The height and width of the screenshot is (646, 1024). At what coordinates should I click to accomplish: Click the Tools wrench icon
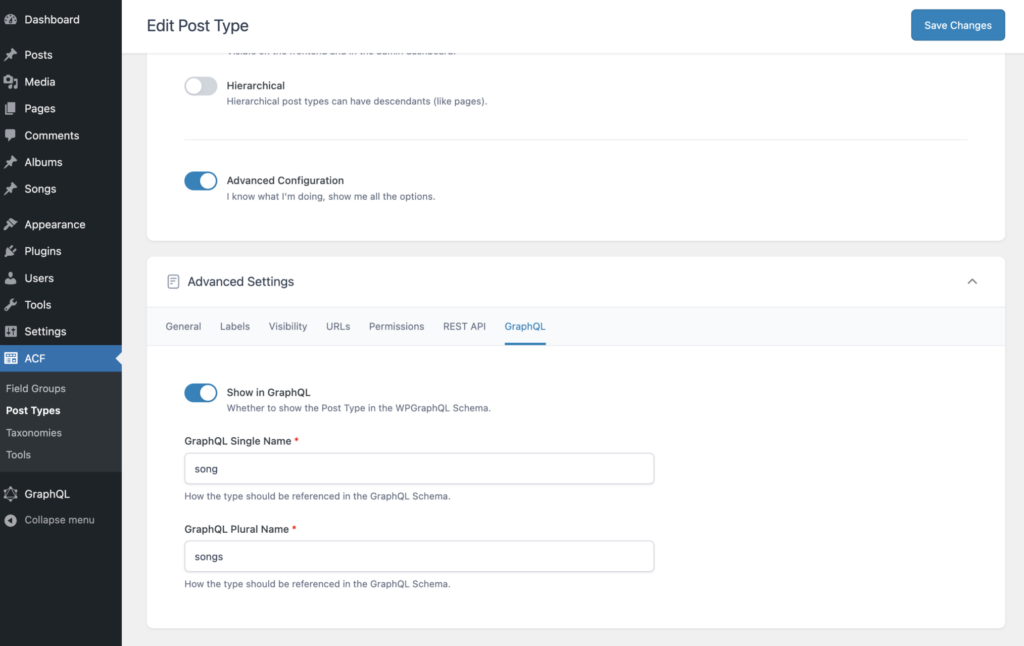point(11,305)
